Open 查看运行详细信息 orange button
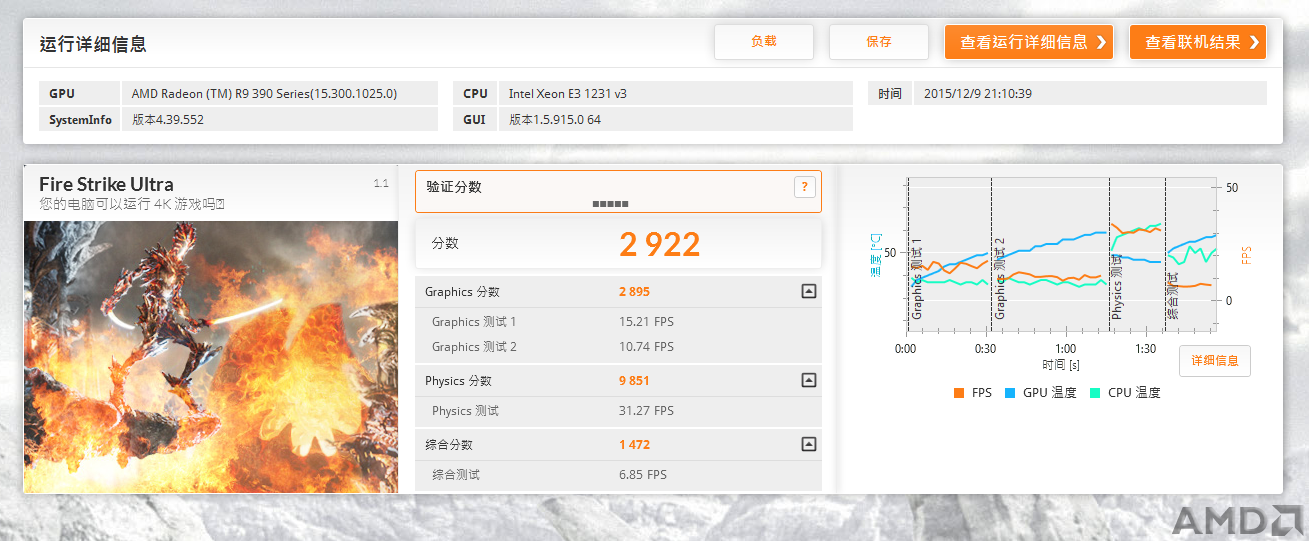 tap(1029, 42)
